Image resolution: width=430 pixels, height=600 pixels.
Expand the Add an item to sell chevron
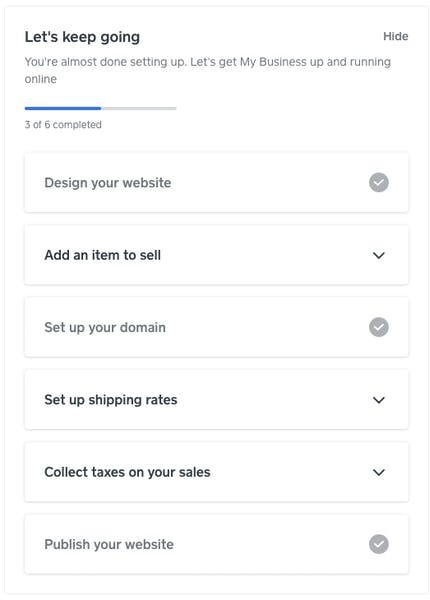click(x=378, y=255)
